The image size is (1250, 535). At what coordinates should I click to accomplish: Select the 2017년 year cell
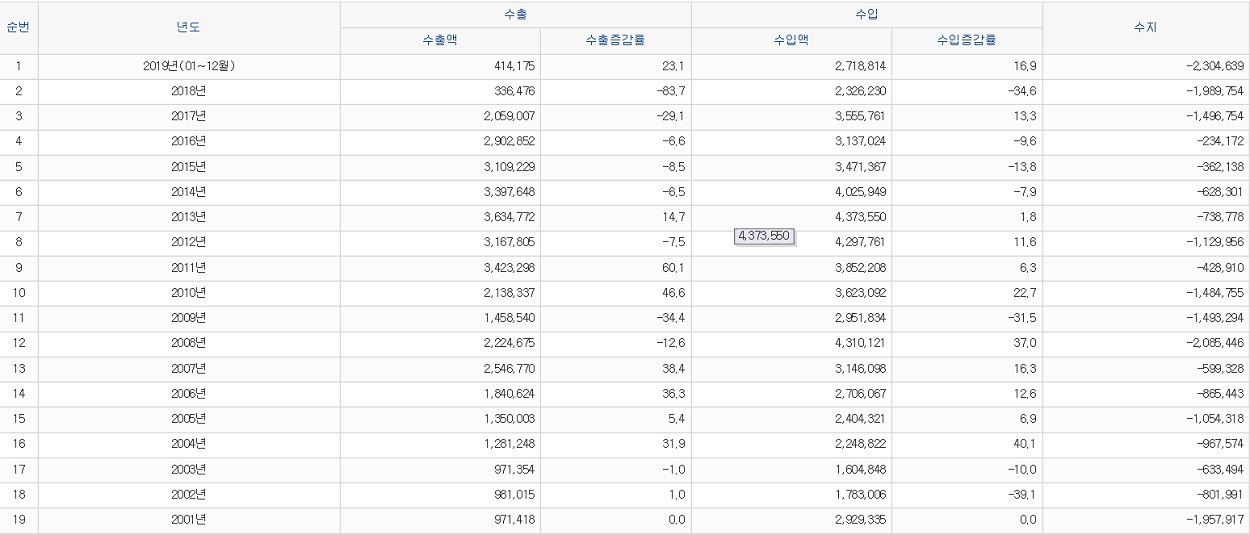click(189, 116)
